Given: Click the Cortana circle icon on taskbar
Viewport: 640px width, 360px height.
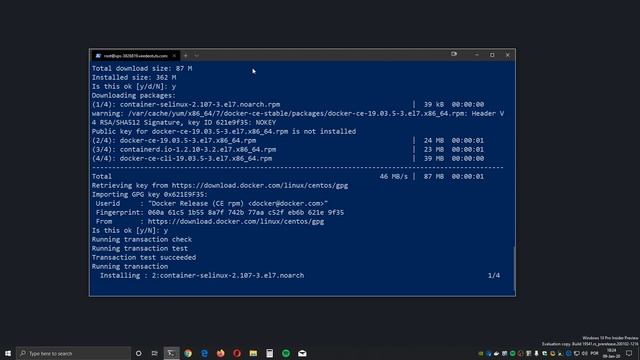Looking at the screenshot, I should tap(139, 353).
